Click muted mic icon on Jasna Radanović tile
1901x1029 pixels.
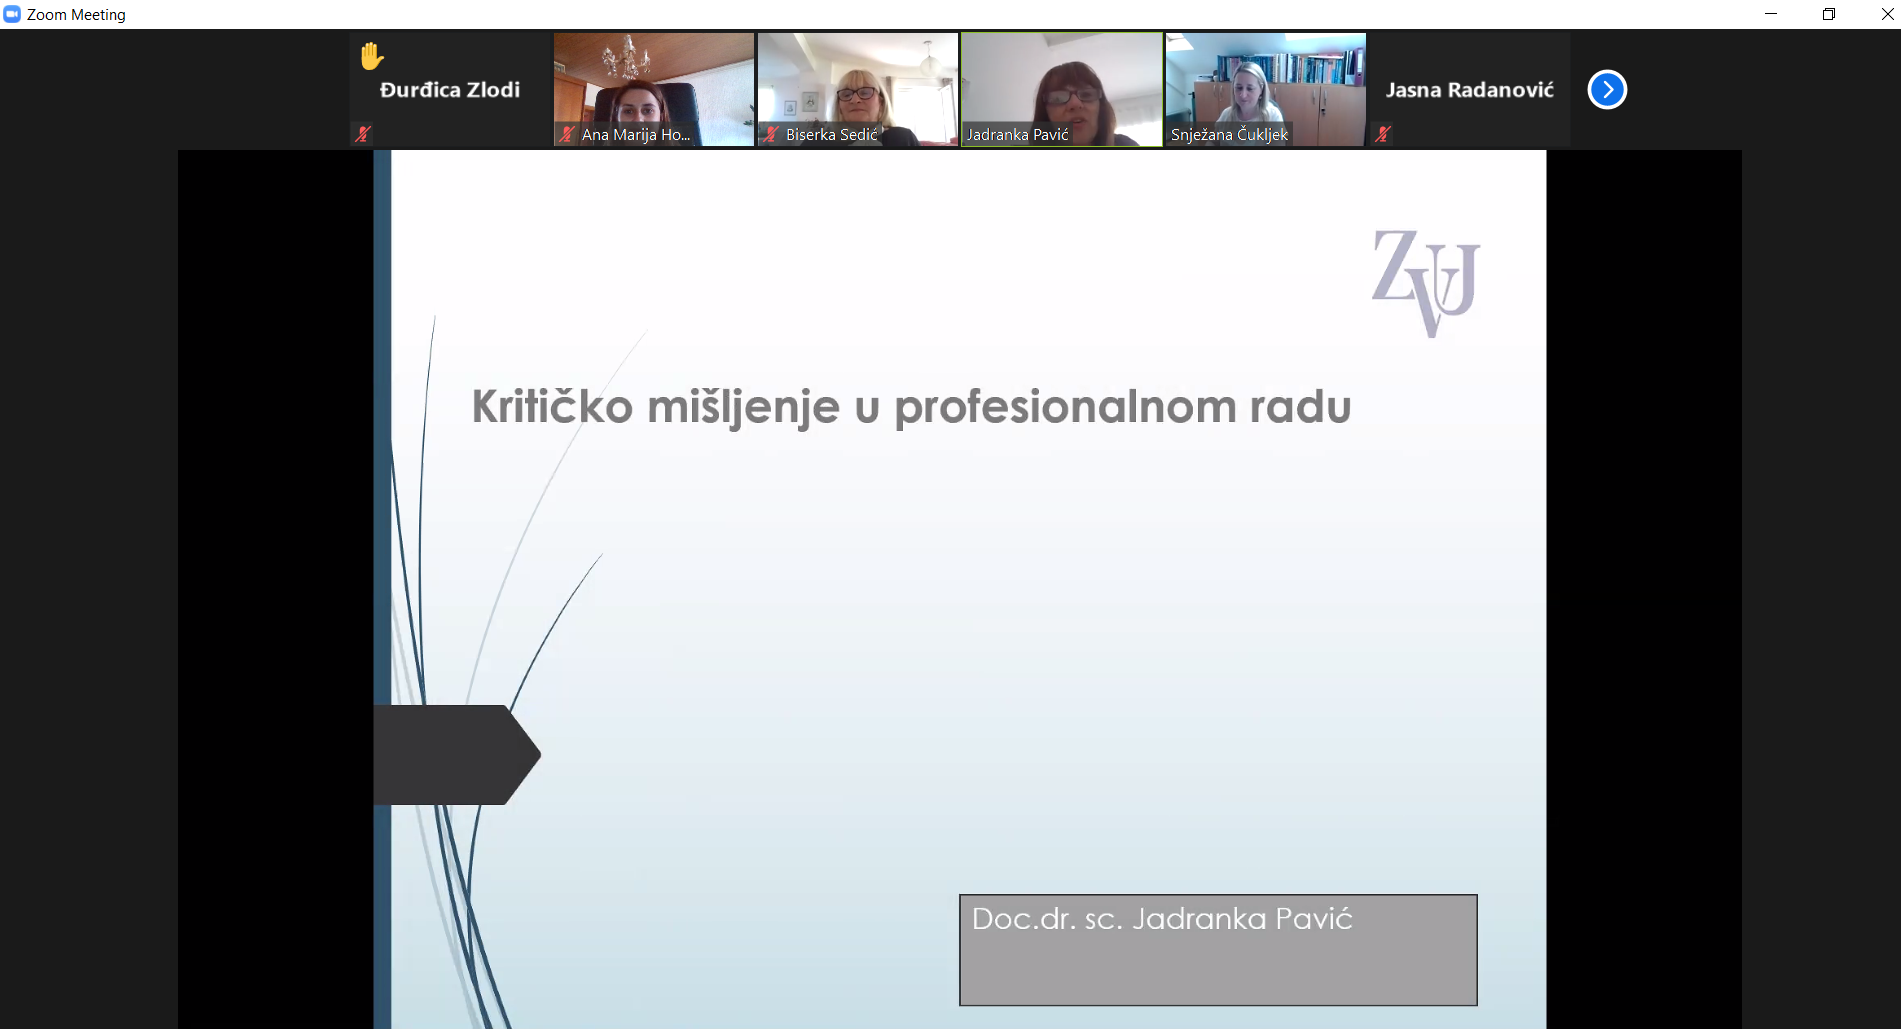click(1383, 133)
